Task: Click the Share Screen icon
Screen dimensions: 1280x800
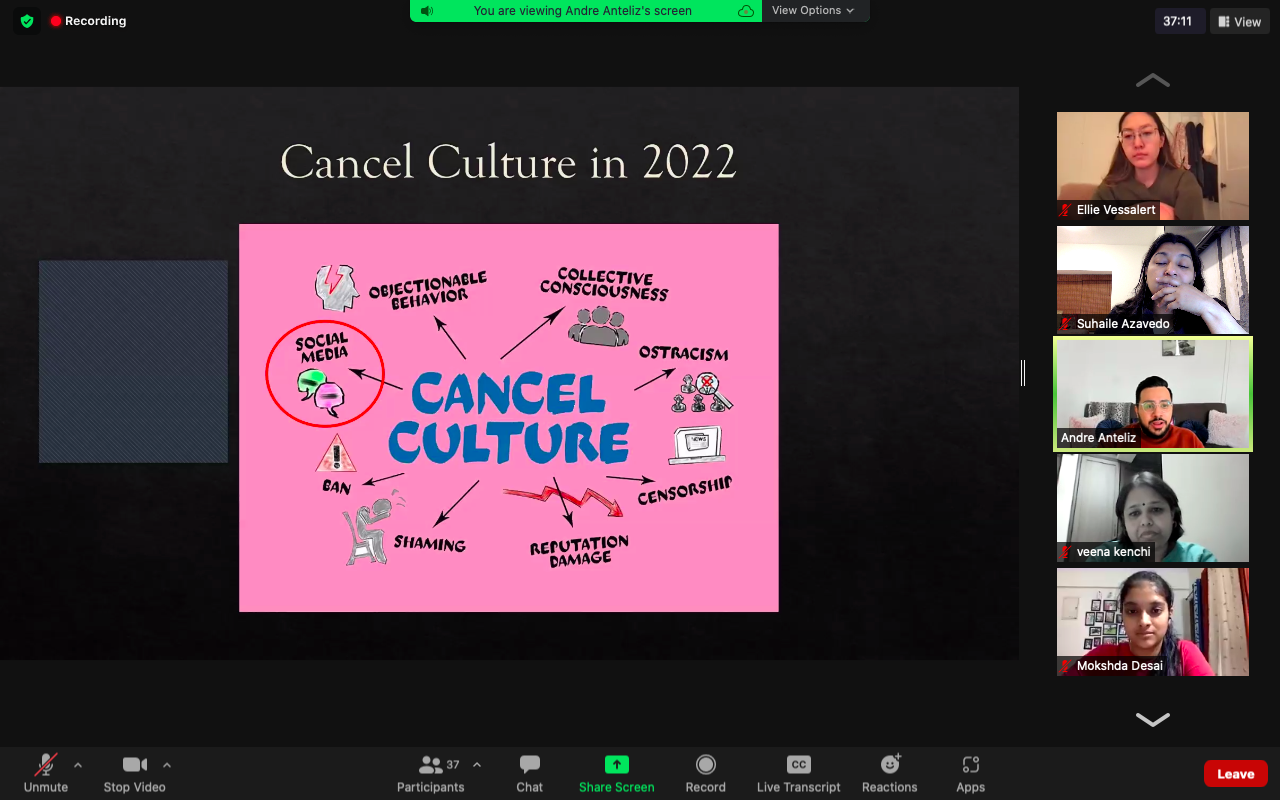Action: pyautogui.click(x=616, y=765)
